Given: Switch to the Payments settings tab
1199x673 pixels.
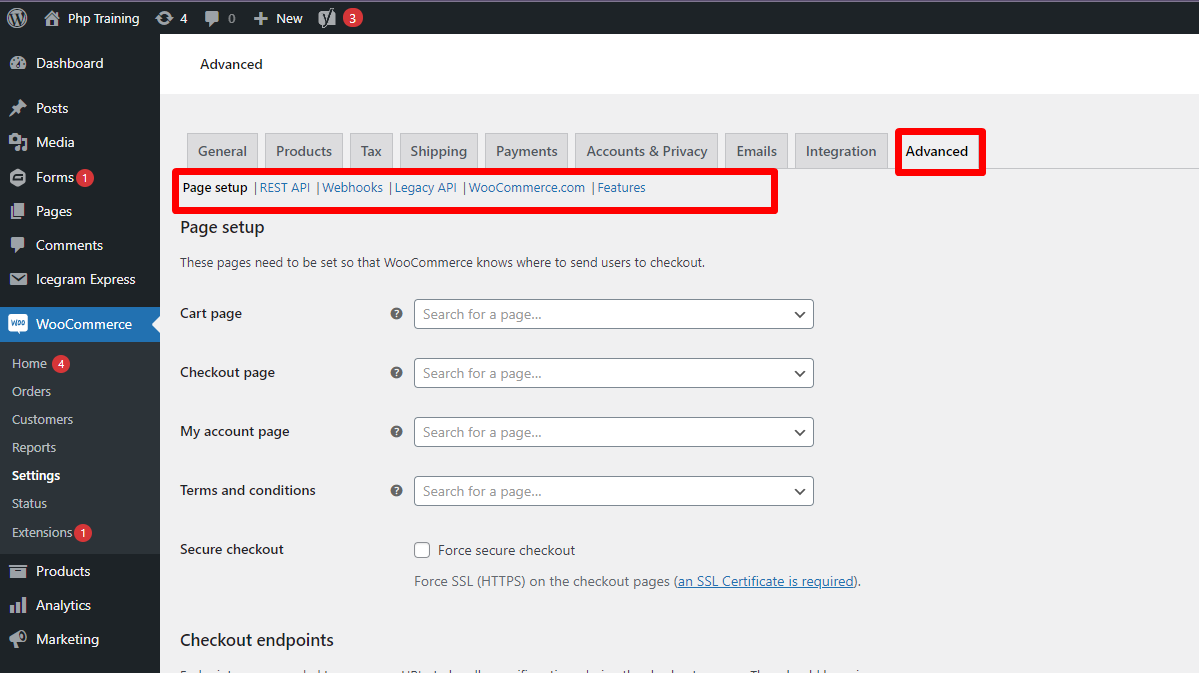Looking at the screenshot, I should (526, 151).
